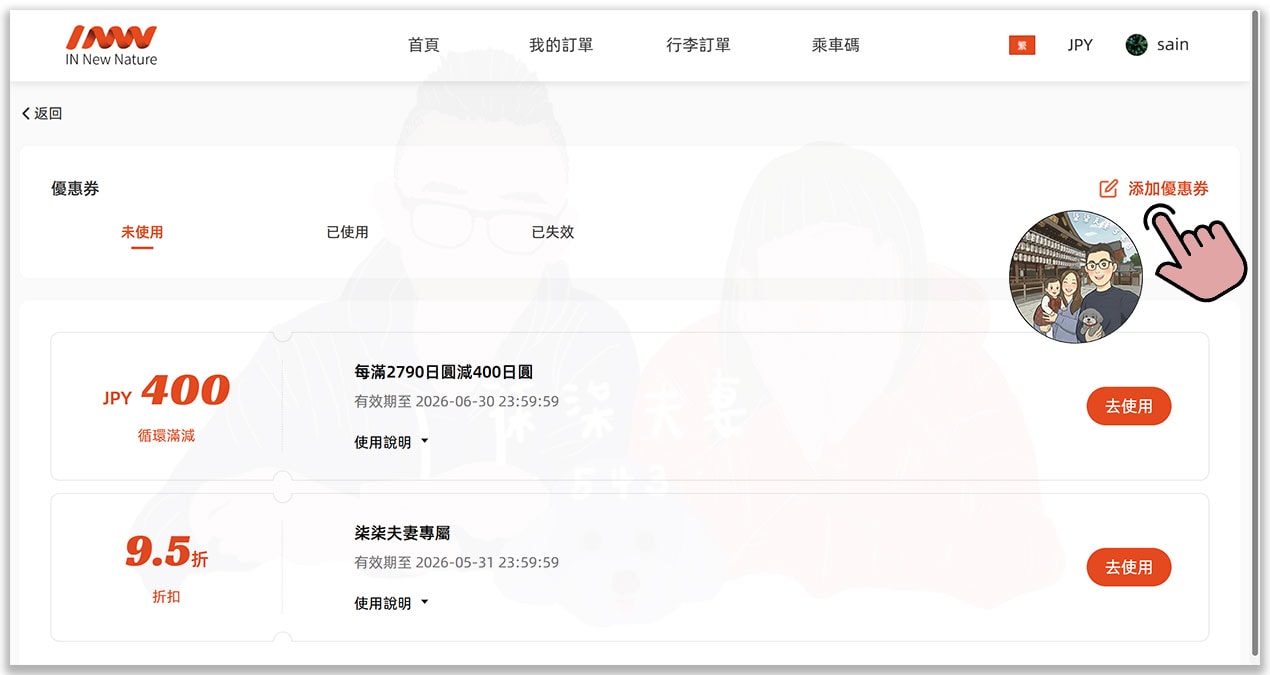Switch to the 已使用 used coupons tab
The image size is (1270, 675).
(x=347, y=232)
